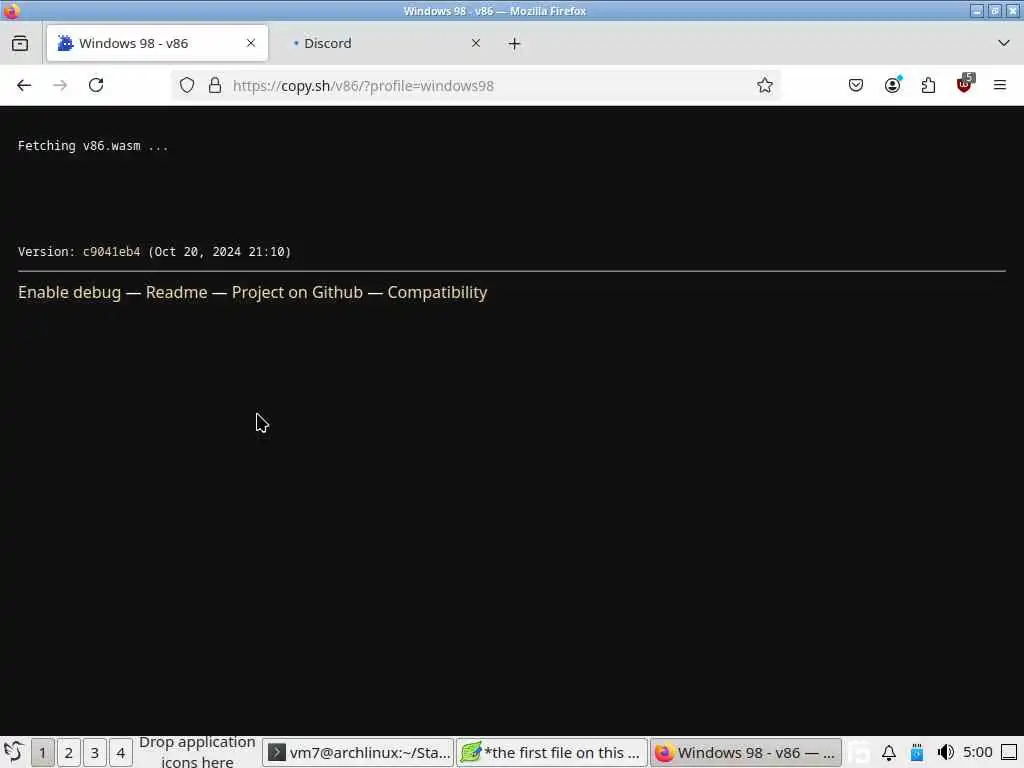
Task: Open the Firefox account menu
Action: pyautogui.click(x=892, y=86)
